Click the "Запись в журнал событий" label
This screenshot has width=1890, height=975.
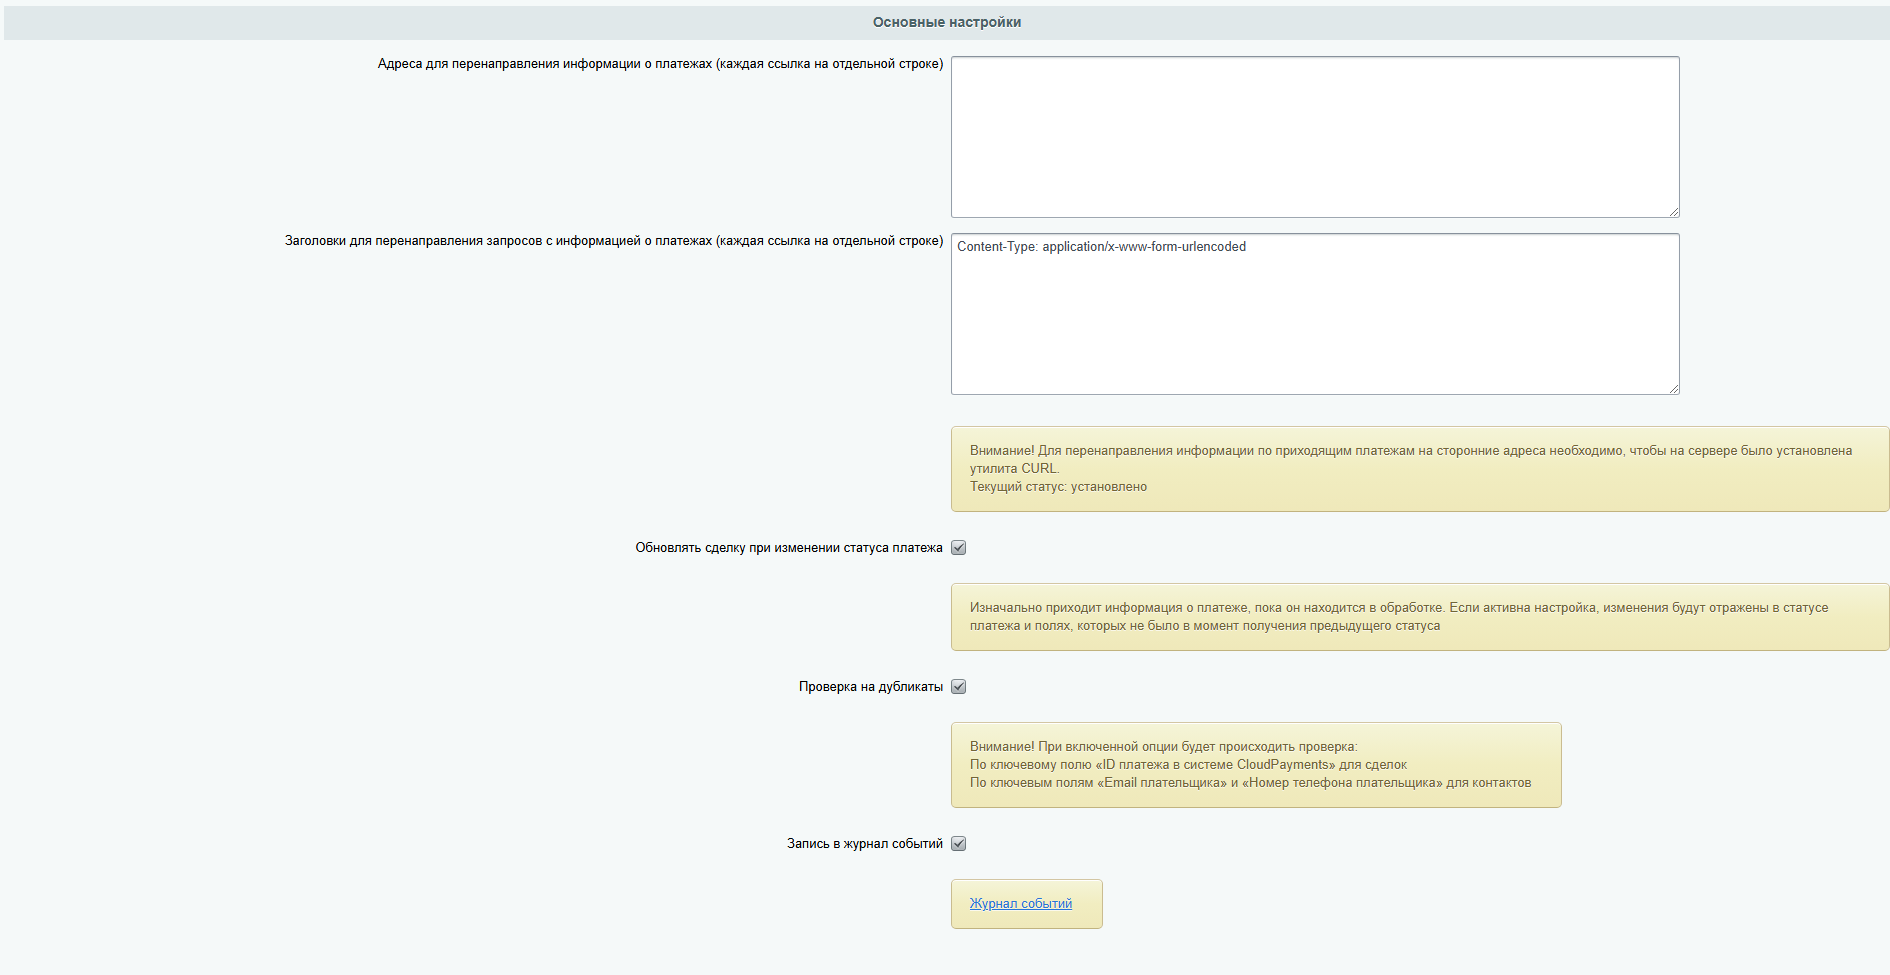click(x=864, y=844)
